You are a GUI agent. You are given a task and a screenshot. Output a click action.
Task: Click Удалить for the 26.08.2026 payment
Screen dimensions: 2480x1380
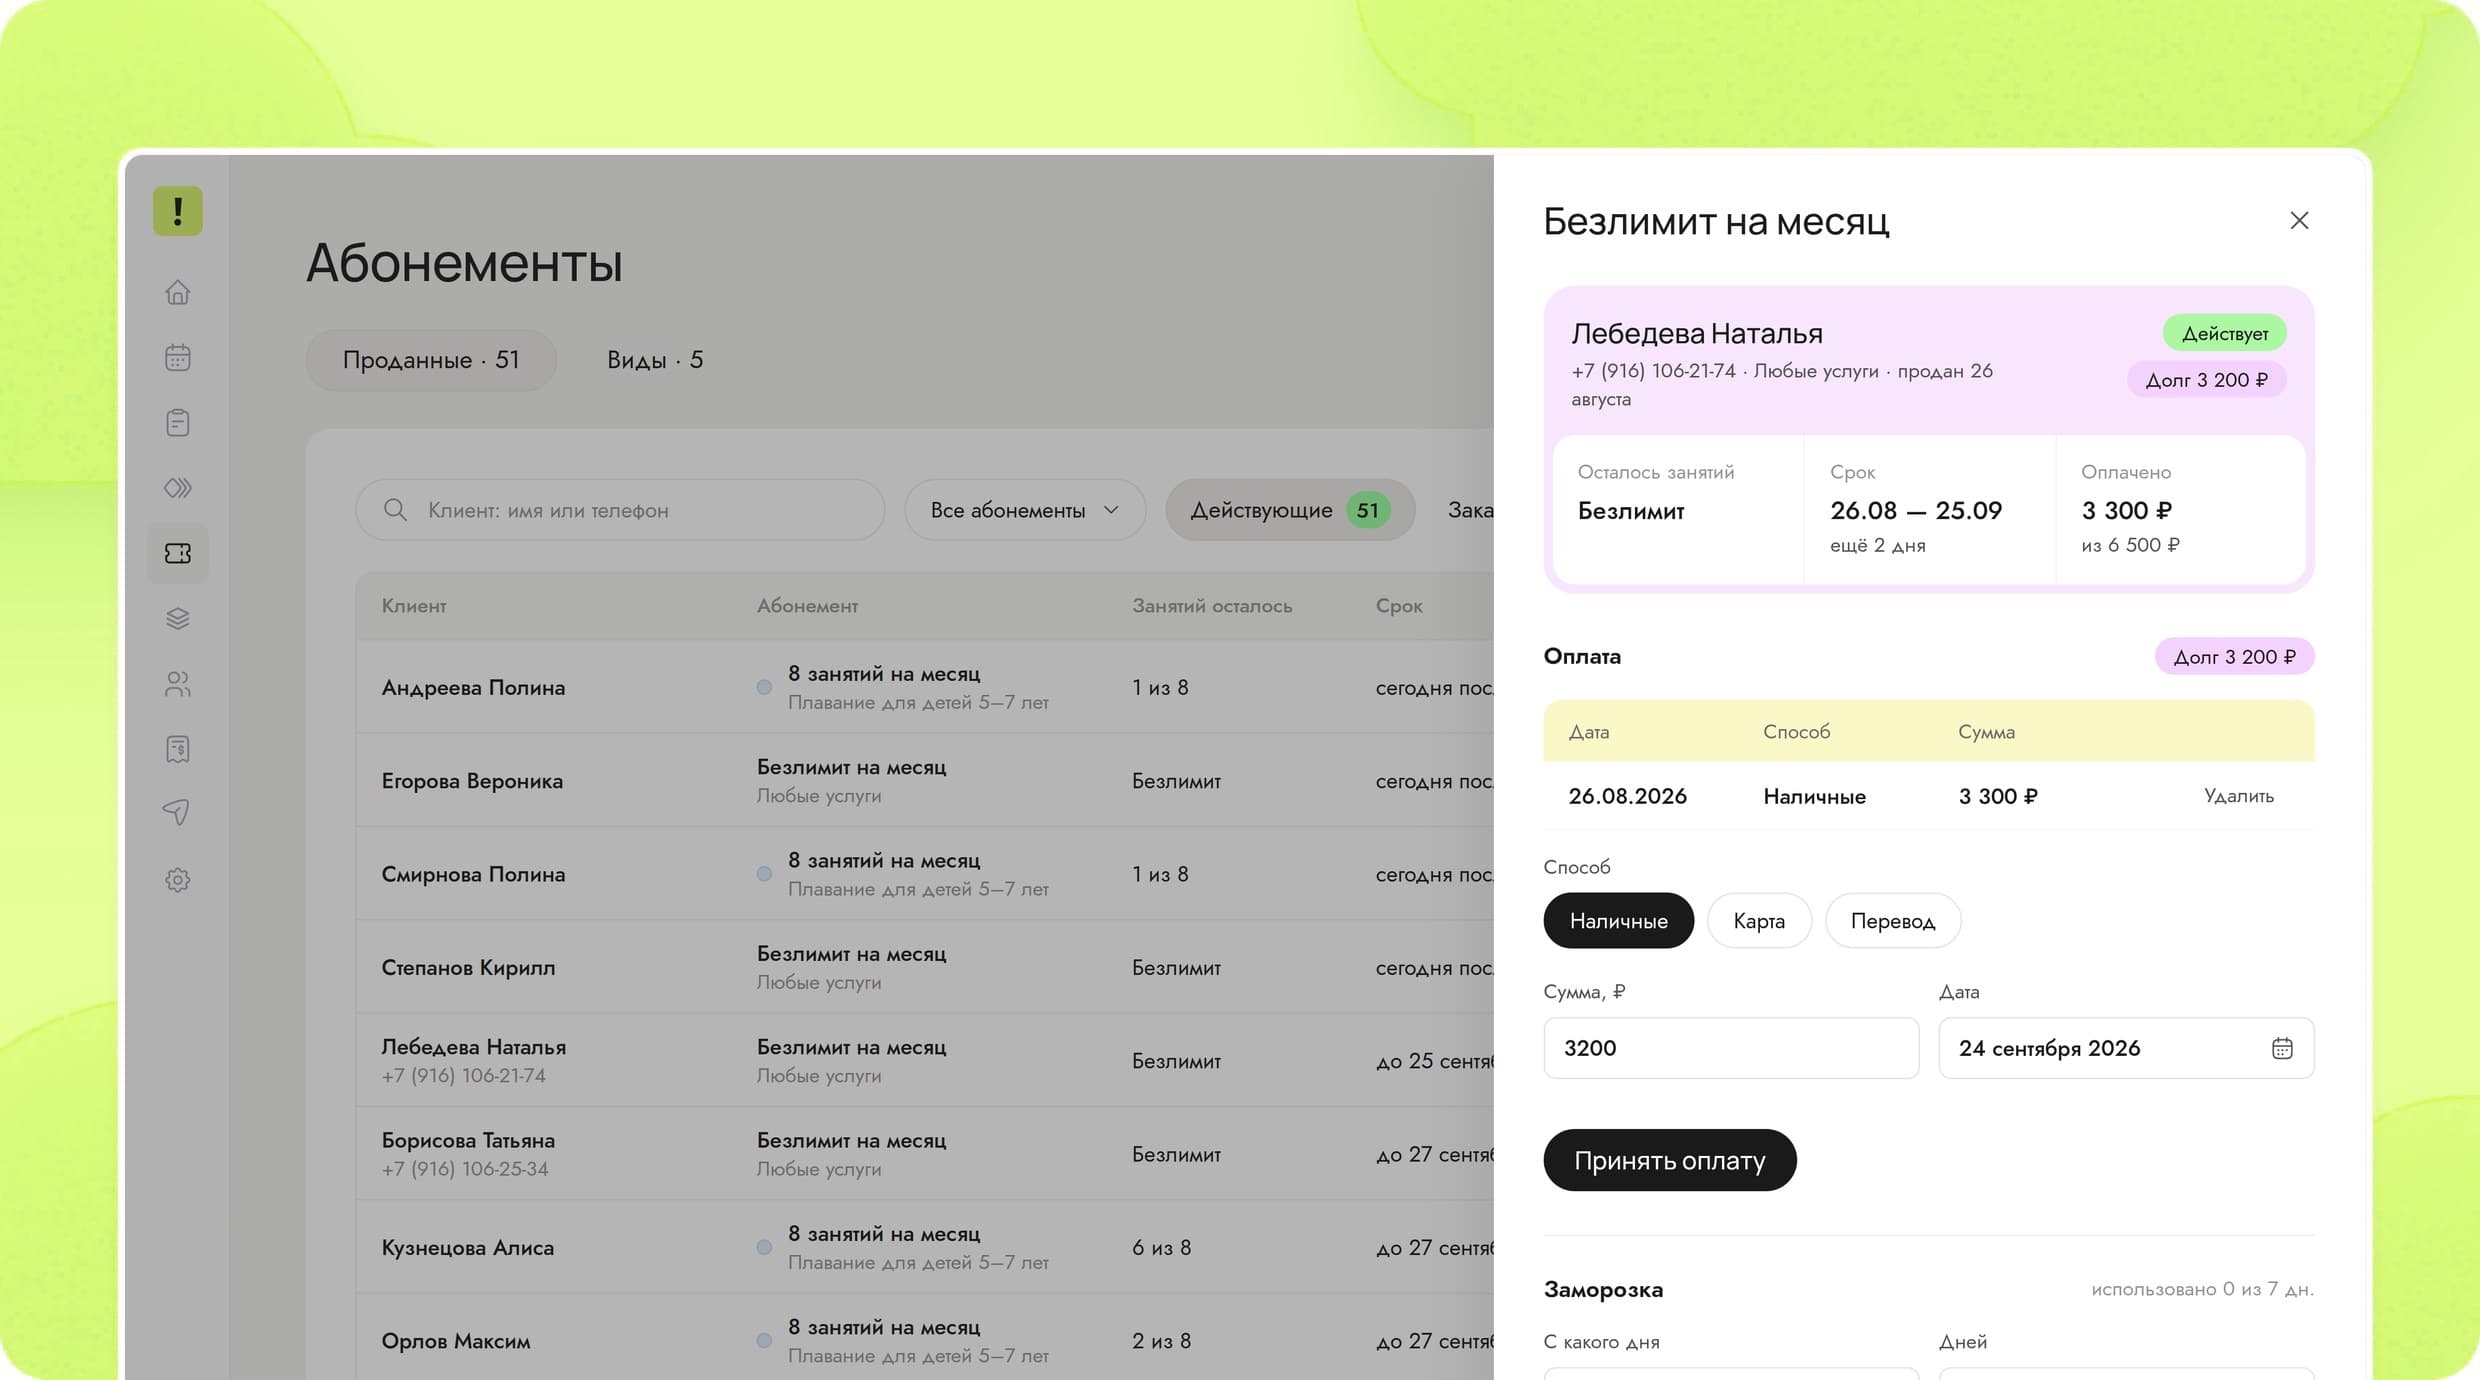coord(2239,796)
